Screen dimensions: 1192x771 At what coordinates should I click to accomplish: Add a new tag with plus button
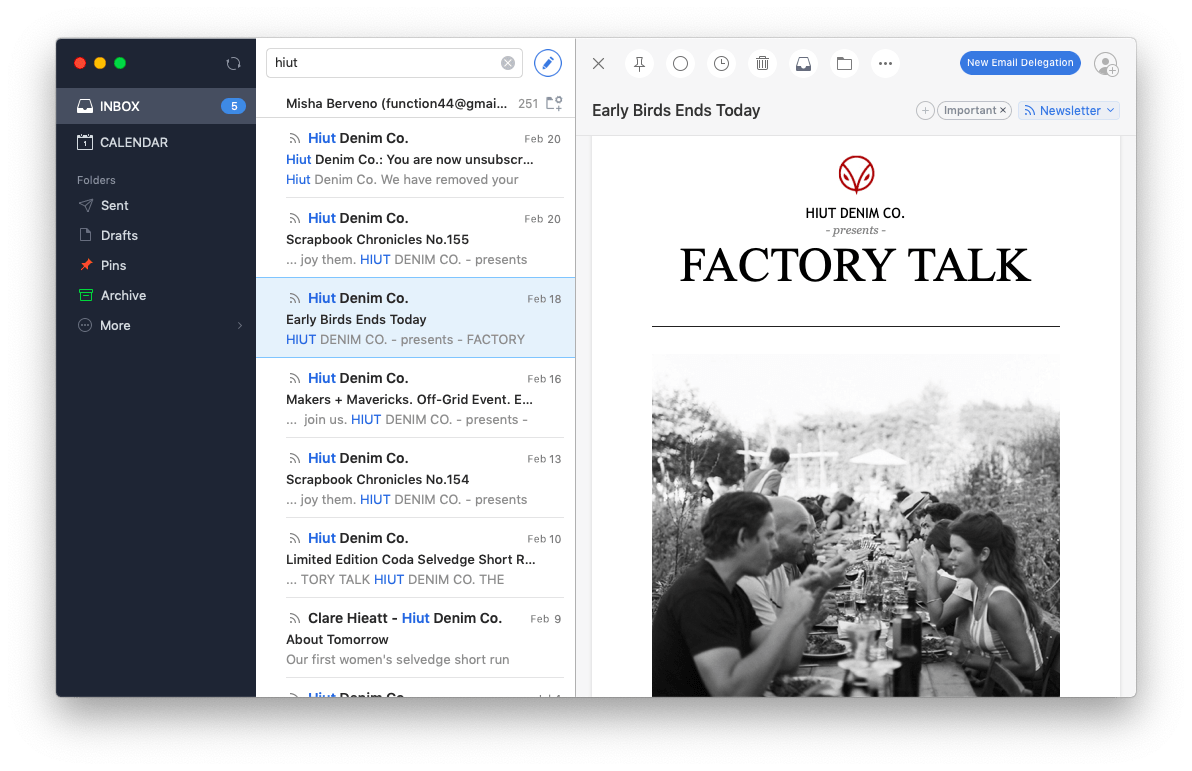pyautogui.click(x=925, y=111)
